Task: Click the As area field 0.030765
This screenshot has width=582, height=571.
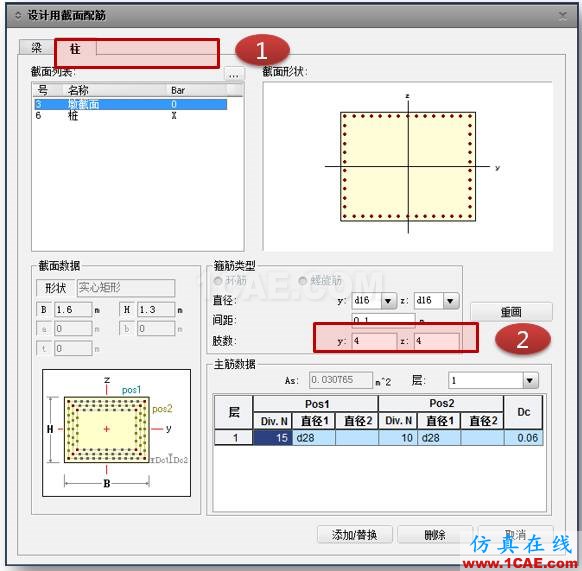Action: [x=341, y=380]
